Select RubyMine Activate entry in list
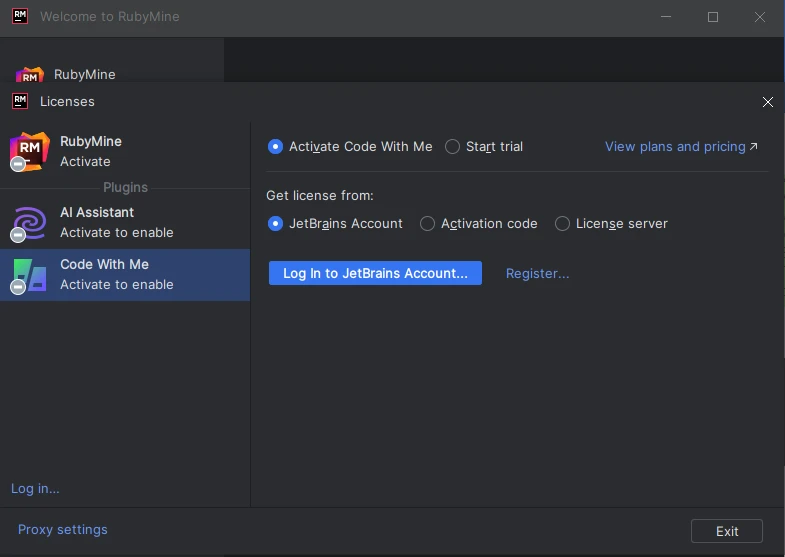The height and width of the screenshot is (557, 785). click(125, 151)
